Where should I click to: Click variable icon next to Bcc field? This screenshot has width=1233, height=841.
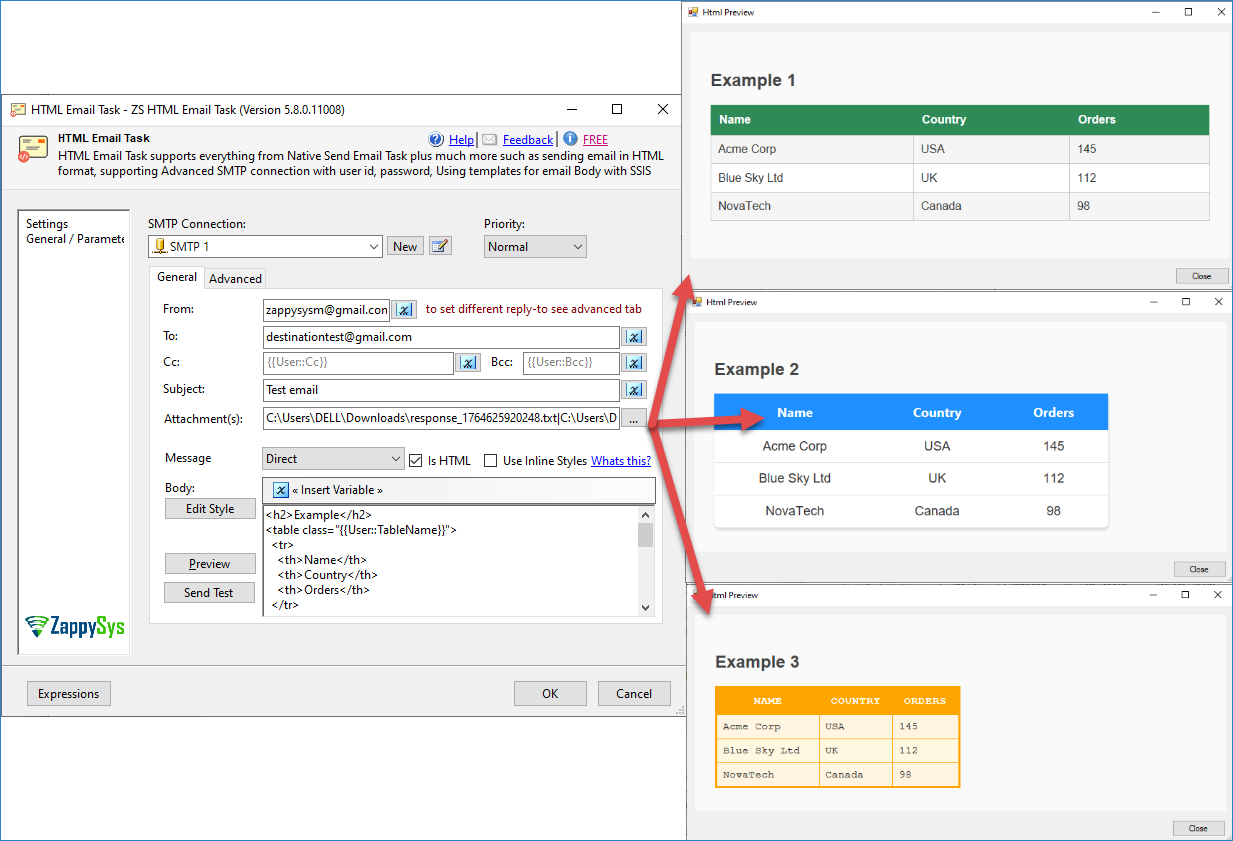point(634,363)
